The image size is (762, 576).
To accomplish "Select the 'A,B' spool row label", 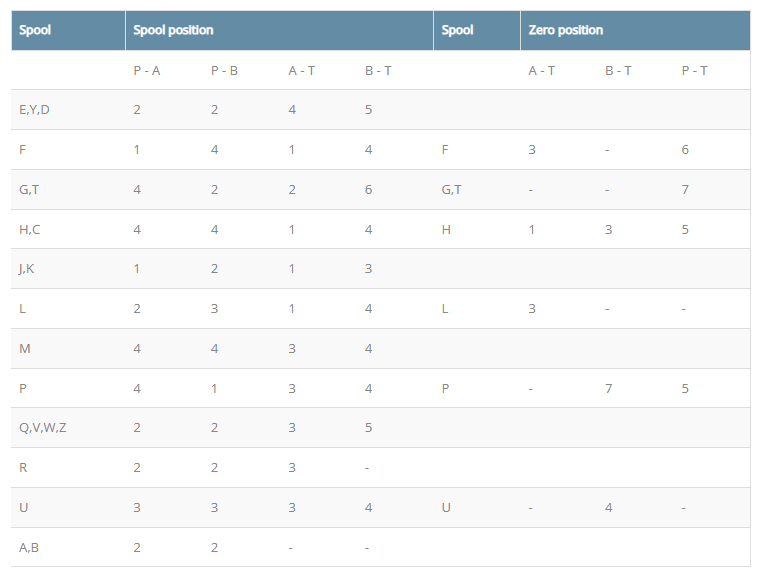I will tap(29, 547).
